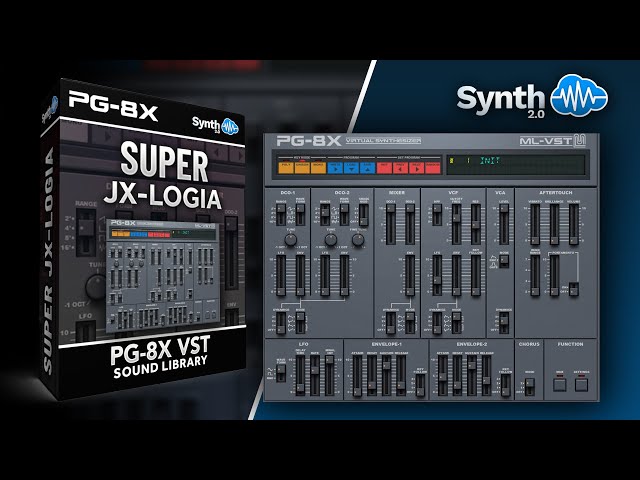Click the Bend Range slider
Screen dimensions: 640x480
click(x=535, y=275)
